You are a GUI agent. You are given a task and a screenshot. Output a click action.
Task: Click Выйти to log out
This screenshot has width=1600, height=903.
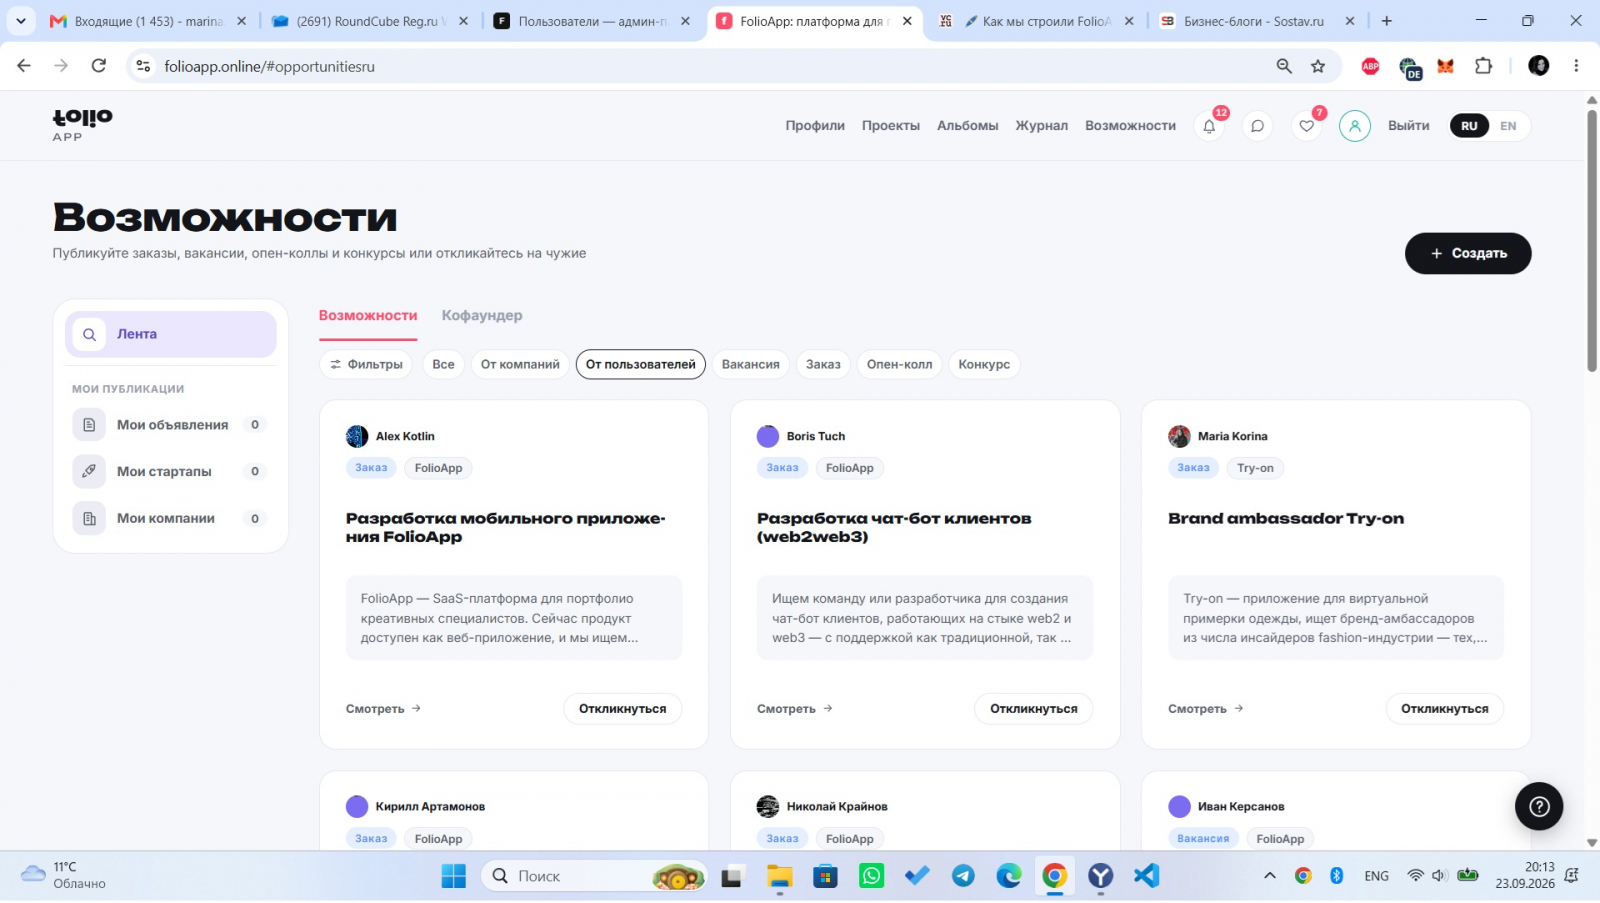pos(1409,126)
